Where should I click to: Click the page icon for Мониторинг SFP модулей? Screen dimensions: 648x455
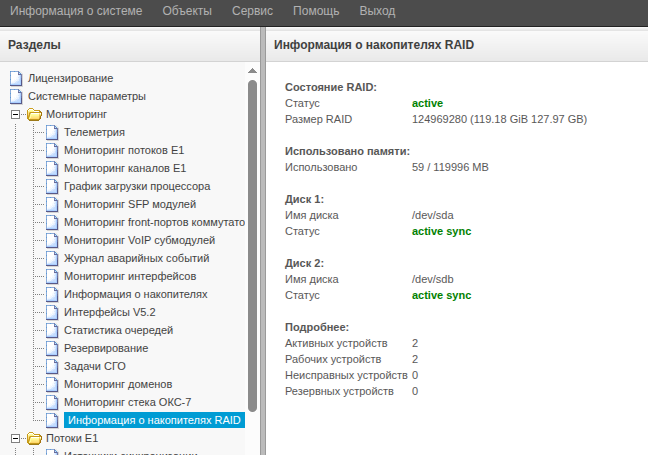(52, 204)
